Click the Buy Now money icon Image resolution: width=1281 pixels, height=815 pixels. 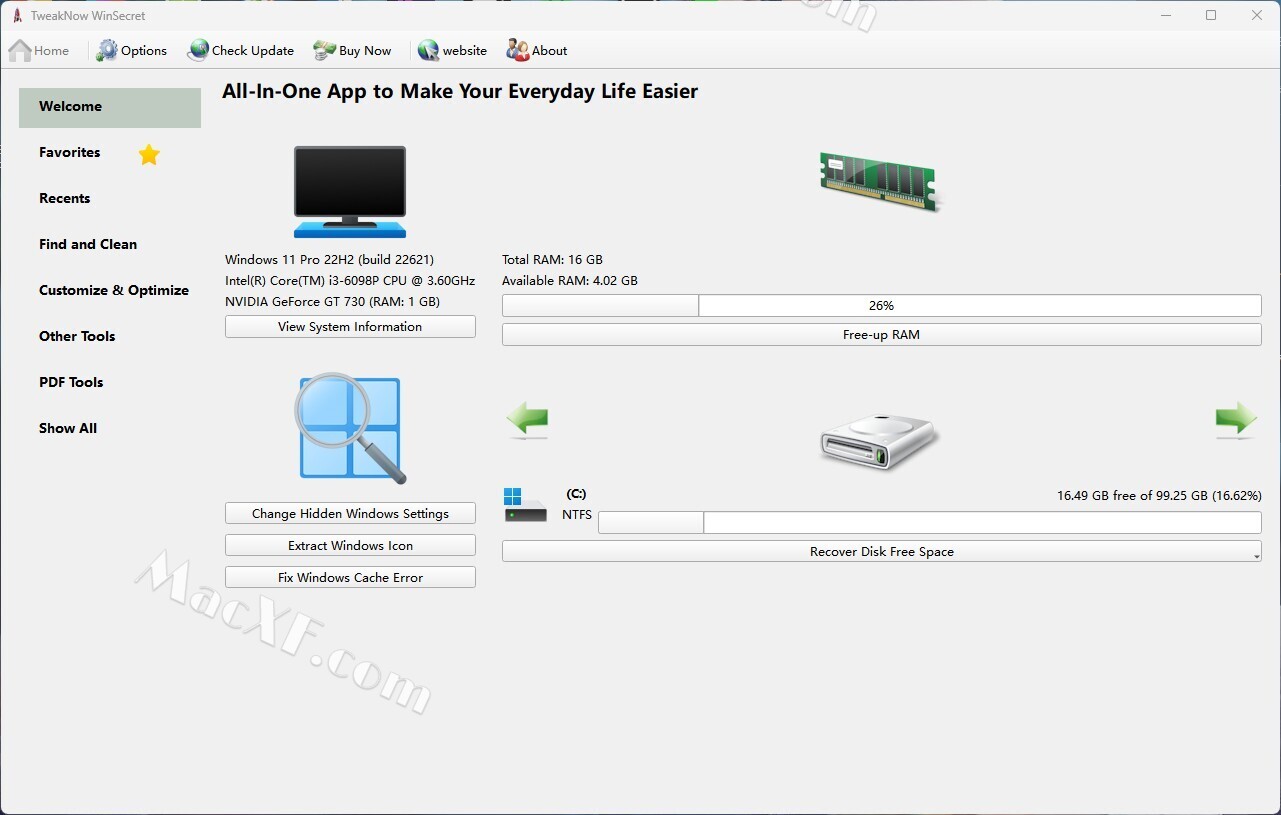(324, 50)
